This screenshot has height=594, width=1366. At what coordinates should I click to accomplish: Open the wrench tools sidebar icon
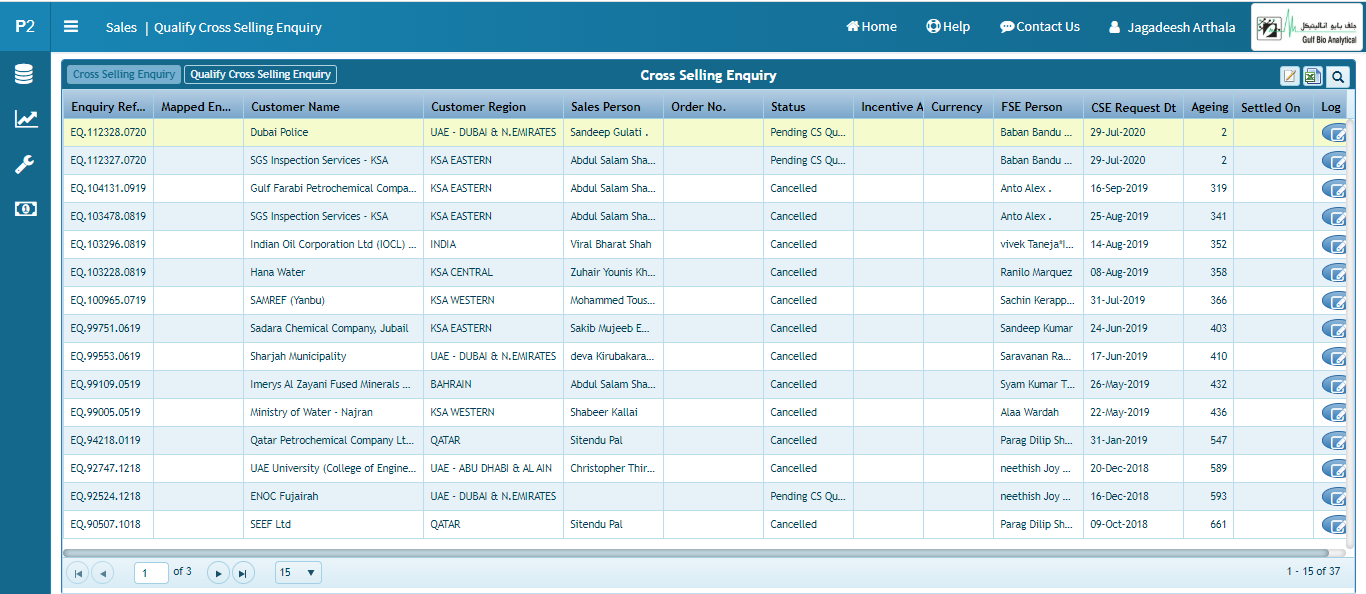pos(25,165)
